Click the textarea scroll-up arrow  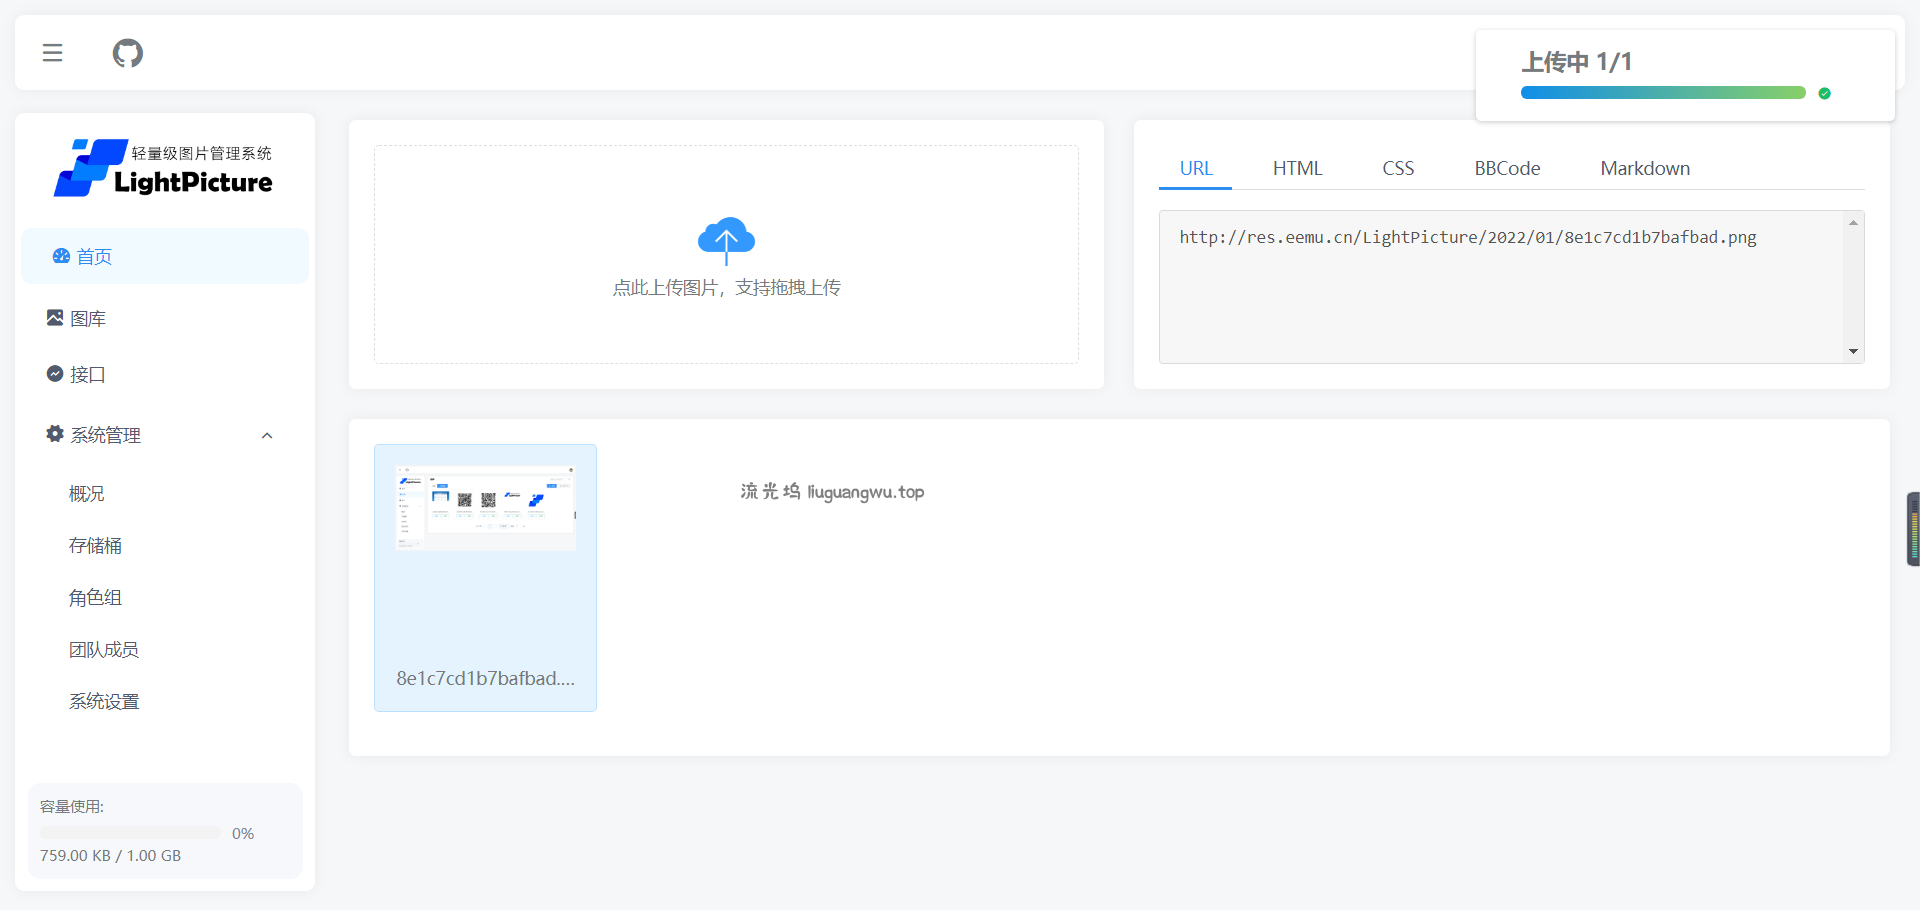pyautogui.click(x=1853, y=221)
